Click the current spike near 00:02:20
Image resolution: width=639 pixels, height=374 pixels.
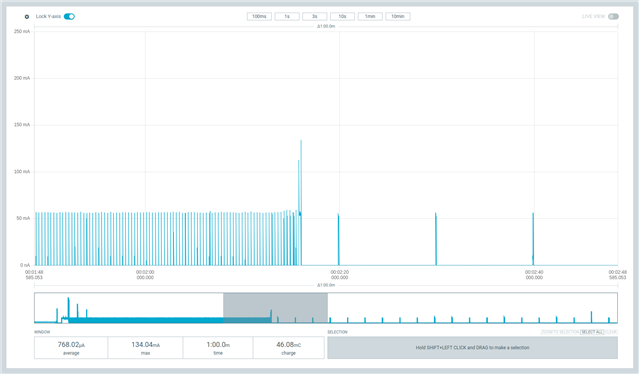coord(338,239)
